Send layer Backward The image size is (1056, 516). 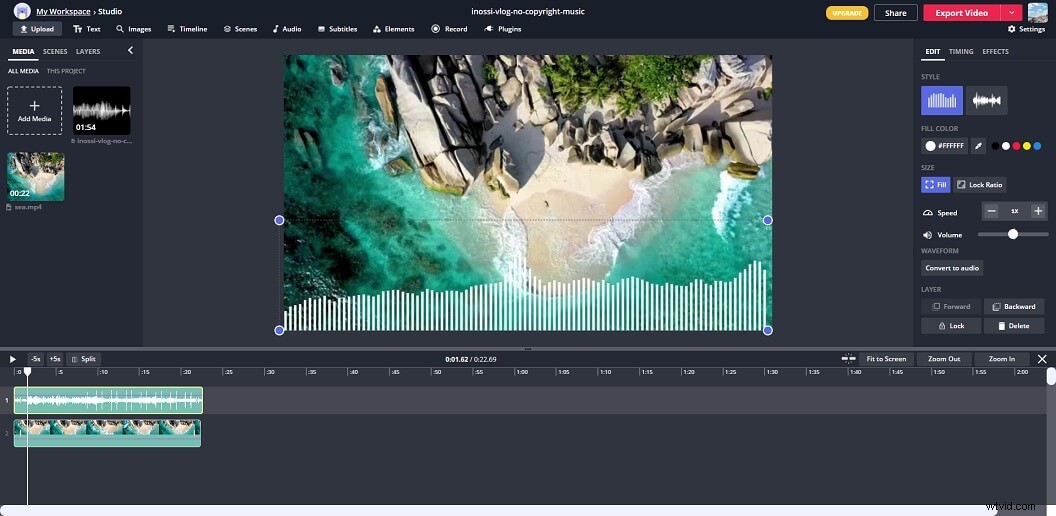click(1014, 307)
